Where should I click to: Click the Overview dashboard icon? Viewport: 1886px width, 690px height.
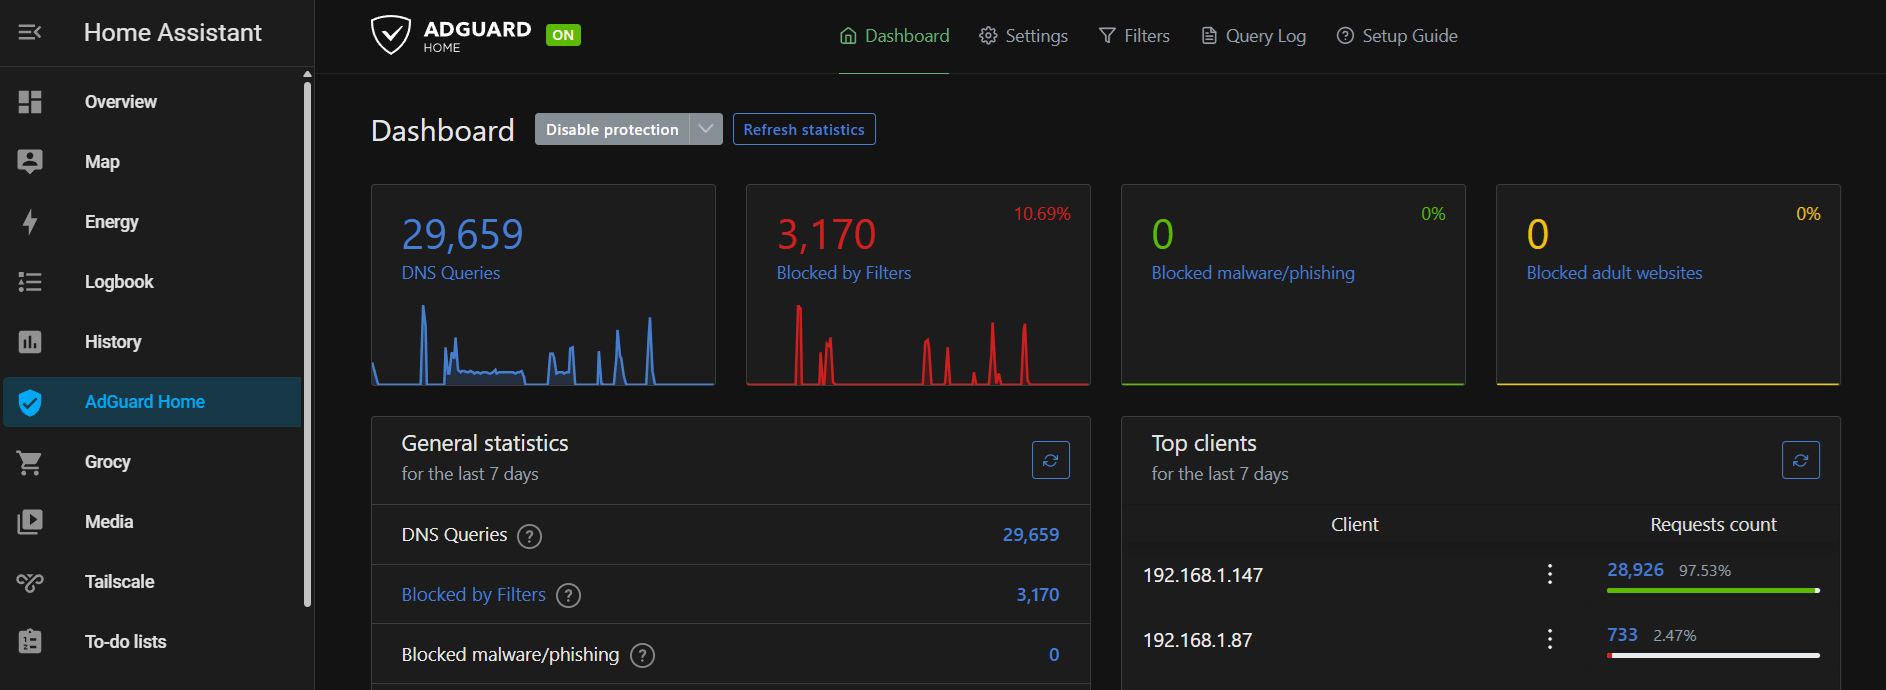click(x=30, y=102)
